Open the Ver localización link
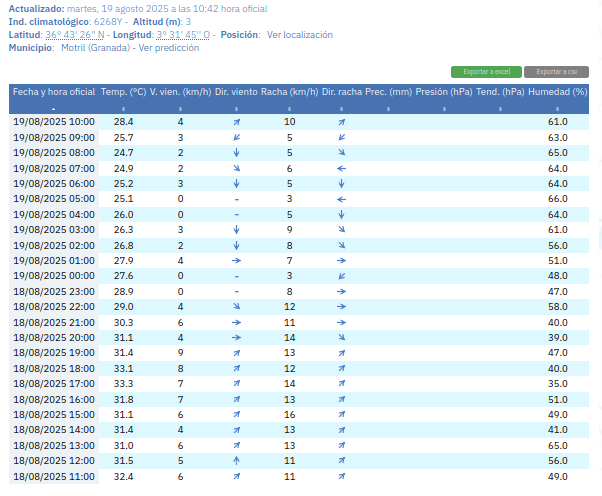 (301, 35)
